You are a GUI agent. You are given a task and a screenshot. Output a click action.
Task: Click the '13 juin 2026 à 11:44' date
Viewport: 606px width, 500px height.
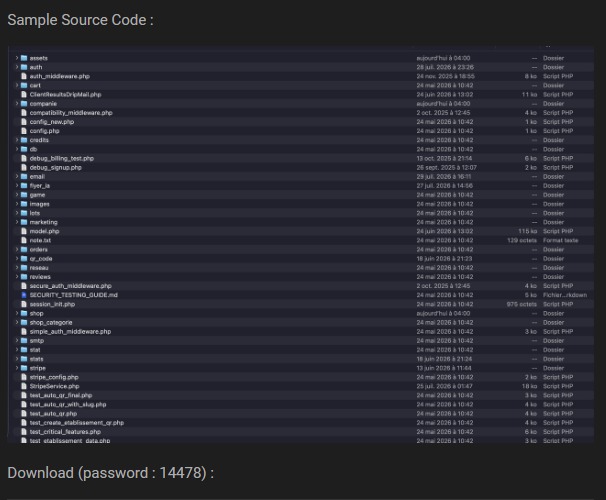(x=444, y=368)
